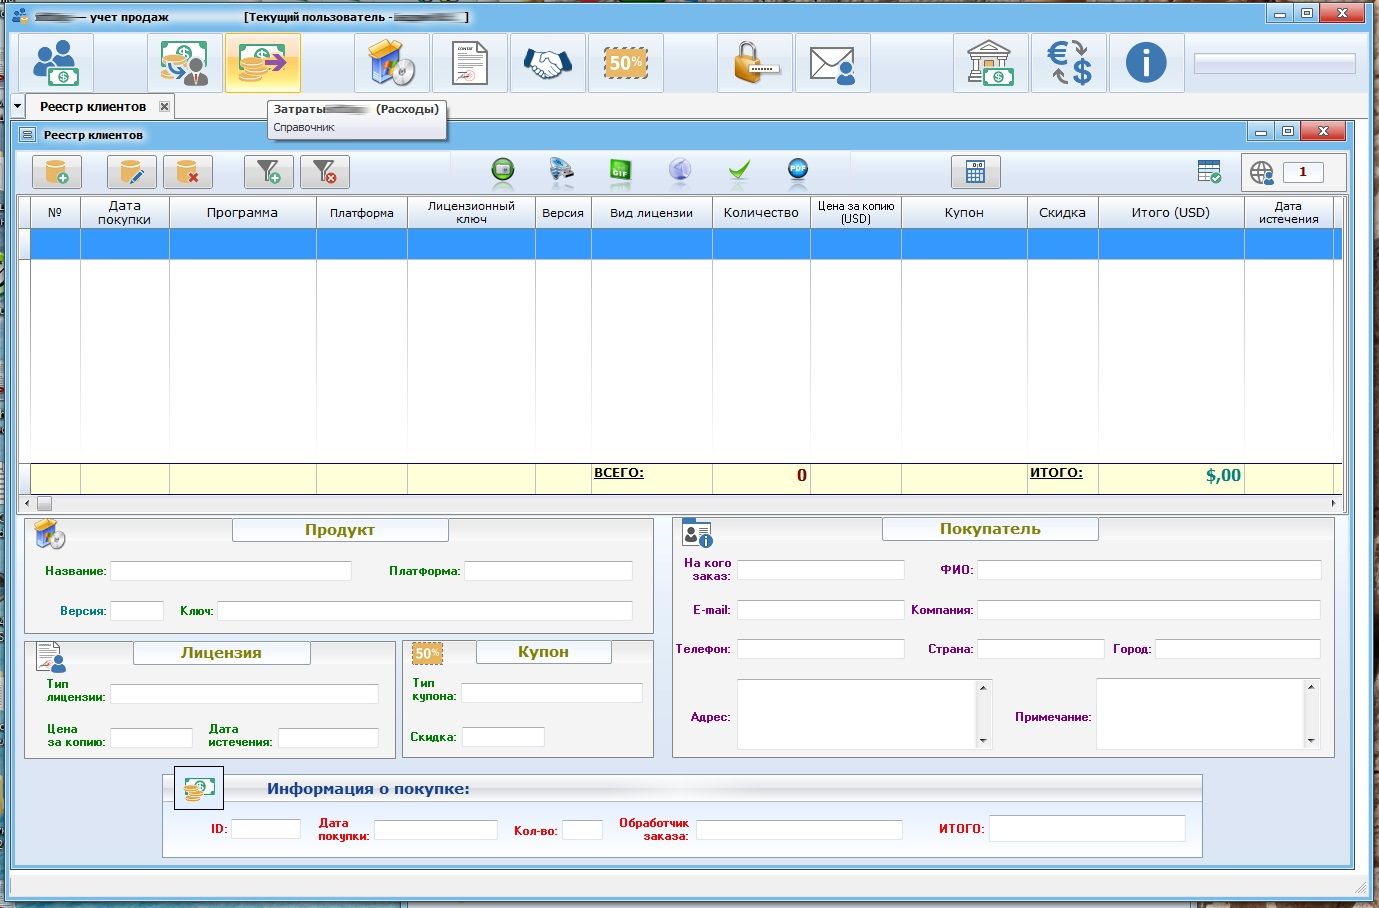Viewport: 1379px width, 908px height.
Task: Click the round green export icon
Action: [x=503, y=171]
